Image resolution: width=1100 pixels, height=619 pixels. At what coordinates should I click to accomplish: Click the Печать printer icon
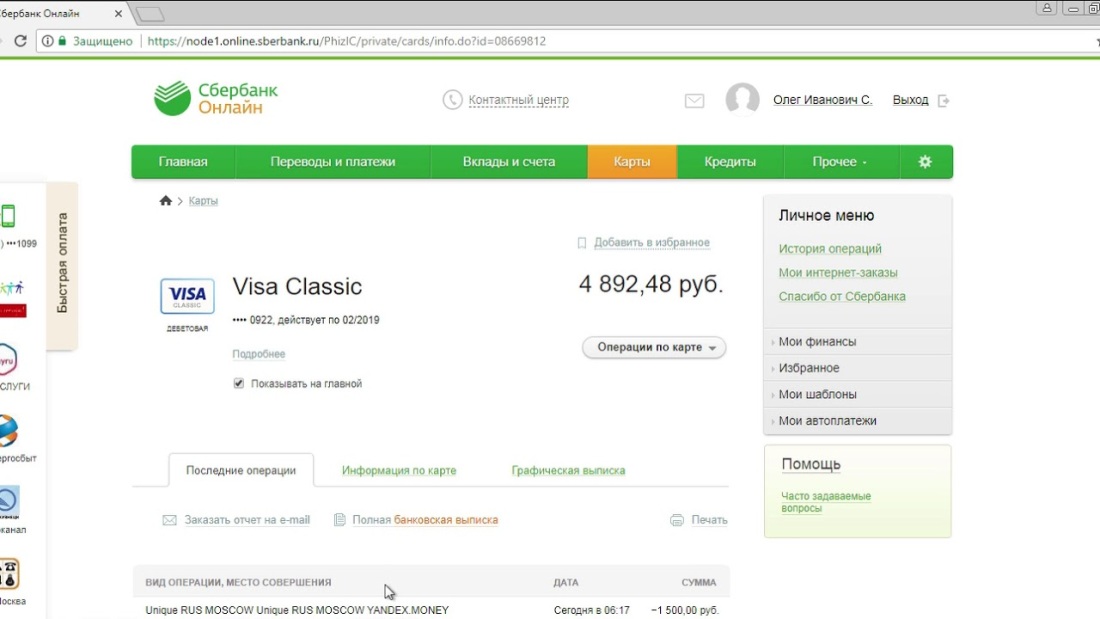click(677, 520)
